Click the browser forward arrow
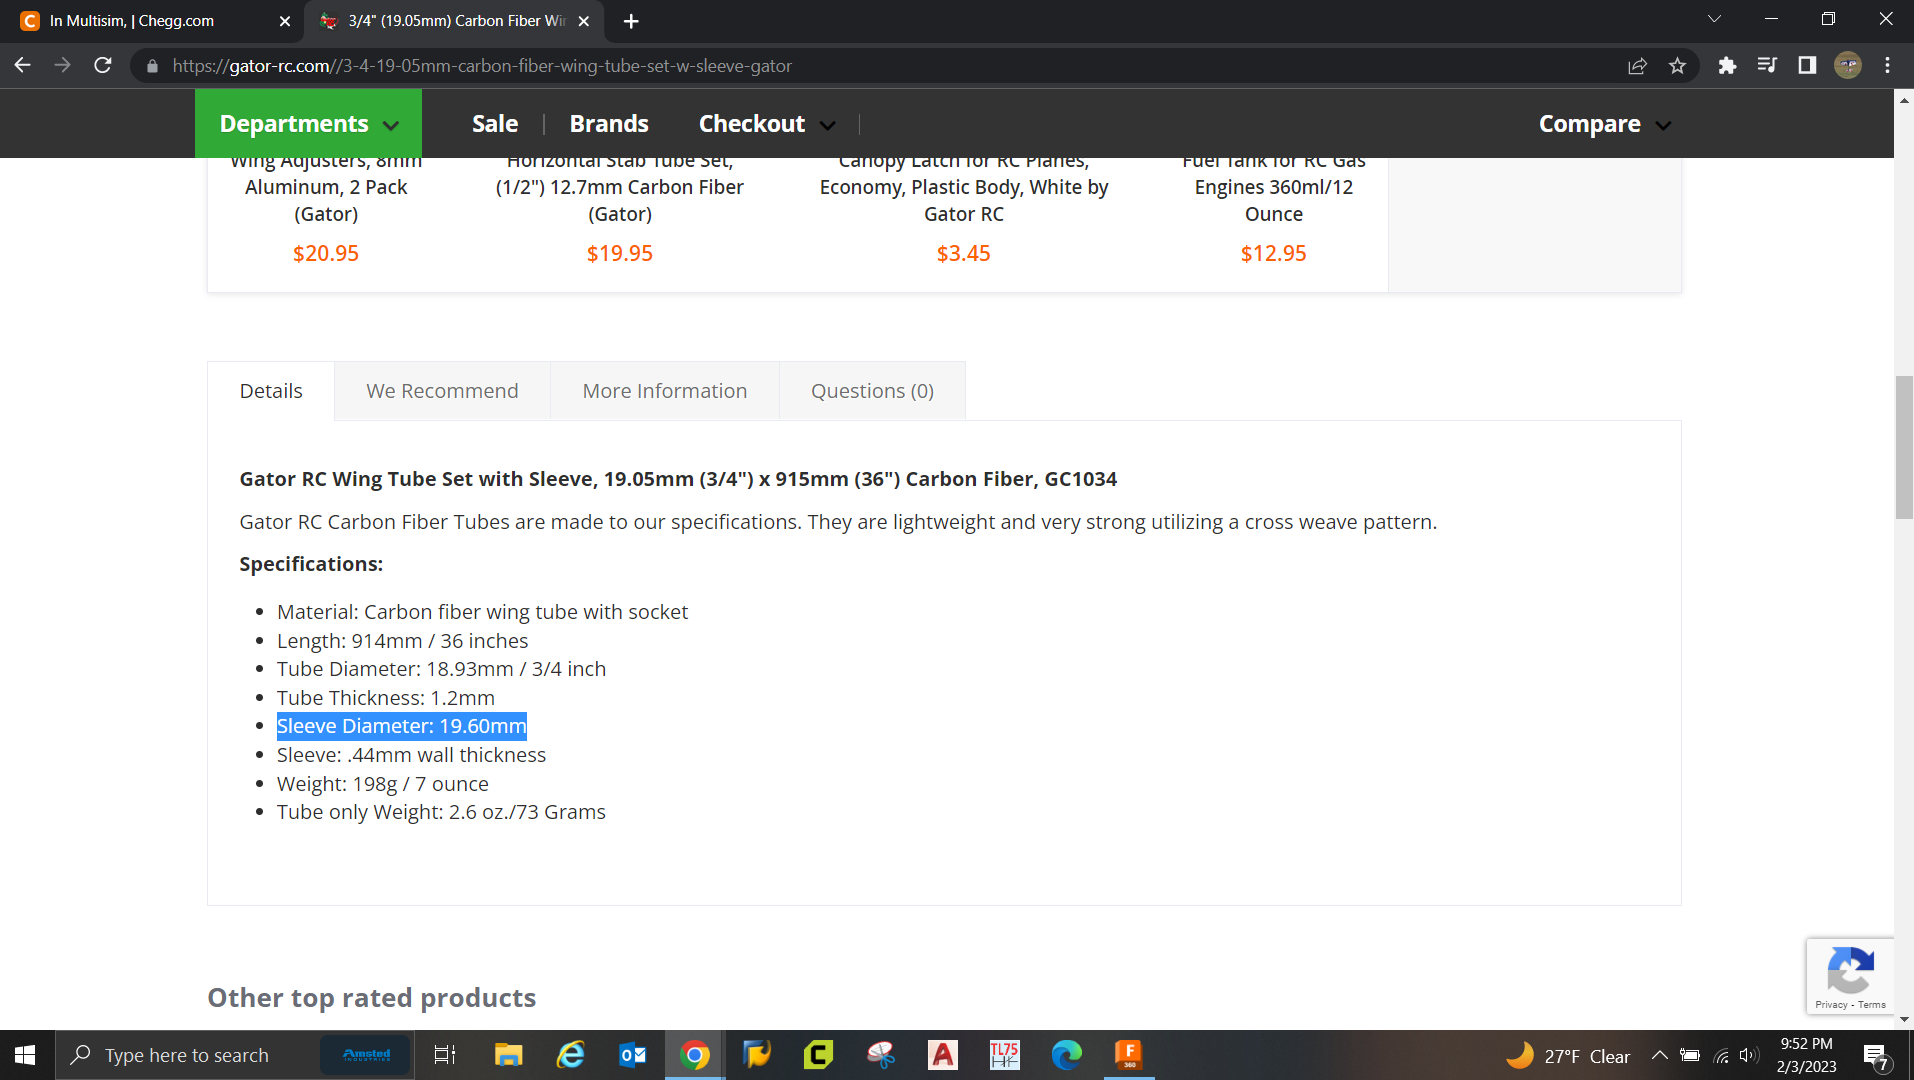The height and width of the screenshot is (1080, 1914). coord(62,65)
